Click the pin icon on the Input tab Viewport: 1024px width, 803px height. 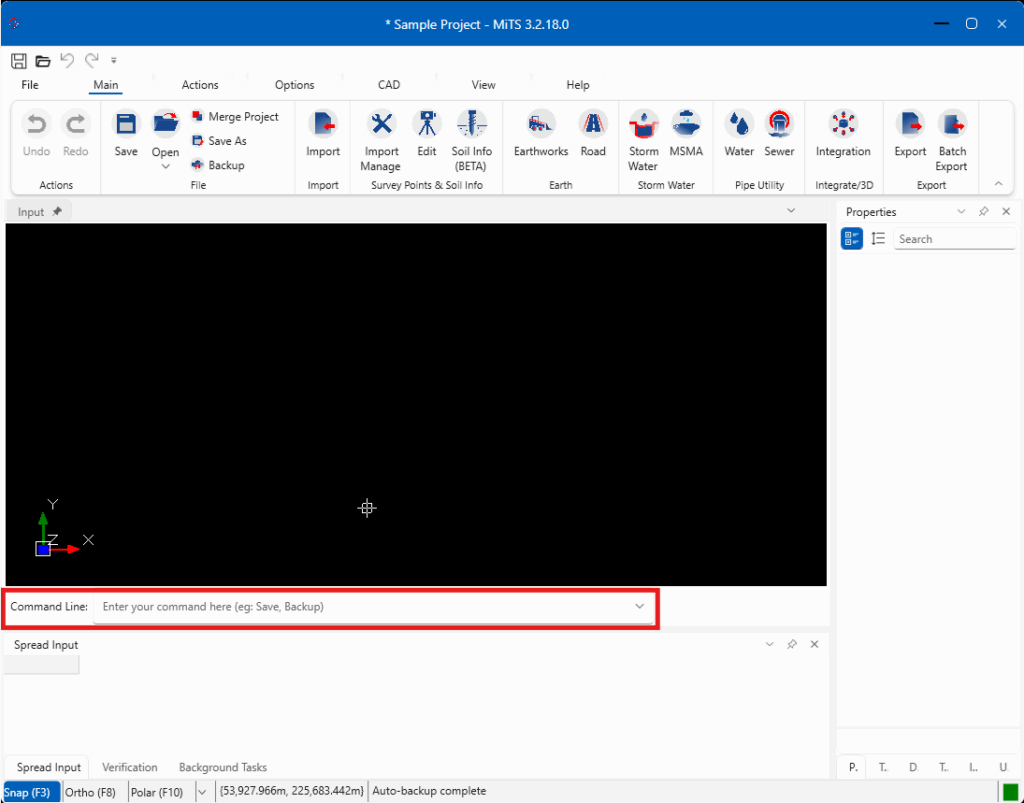(x=57, y=212)
